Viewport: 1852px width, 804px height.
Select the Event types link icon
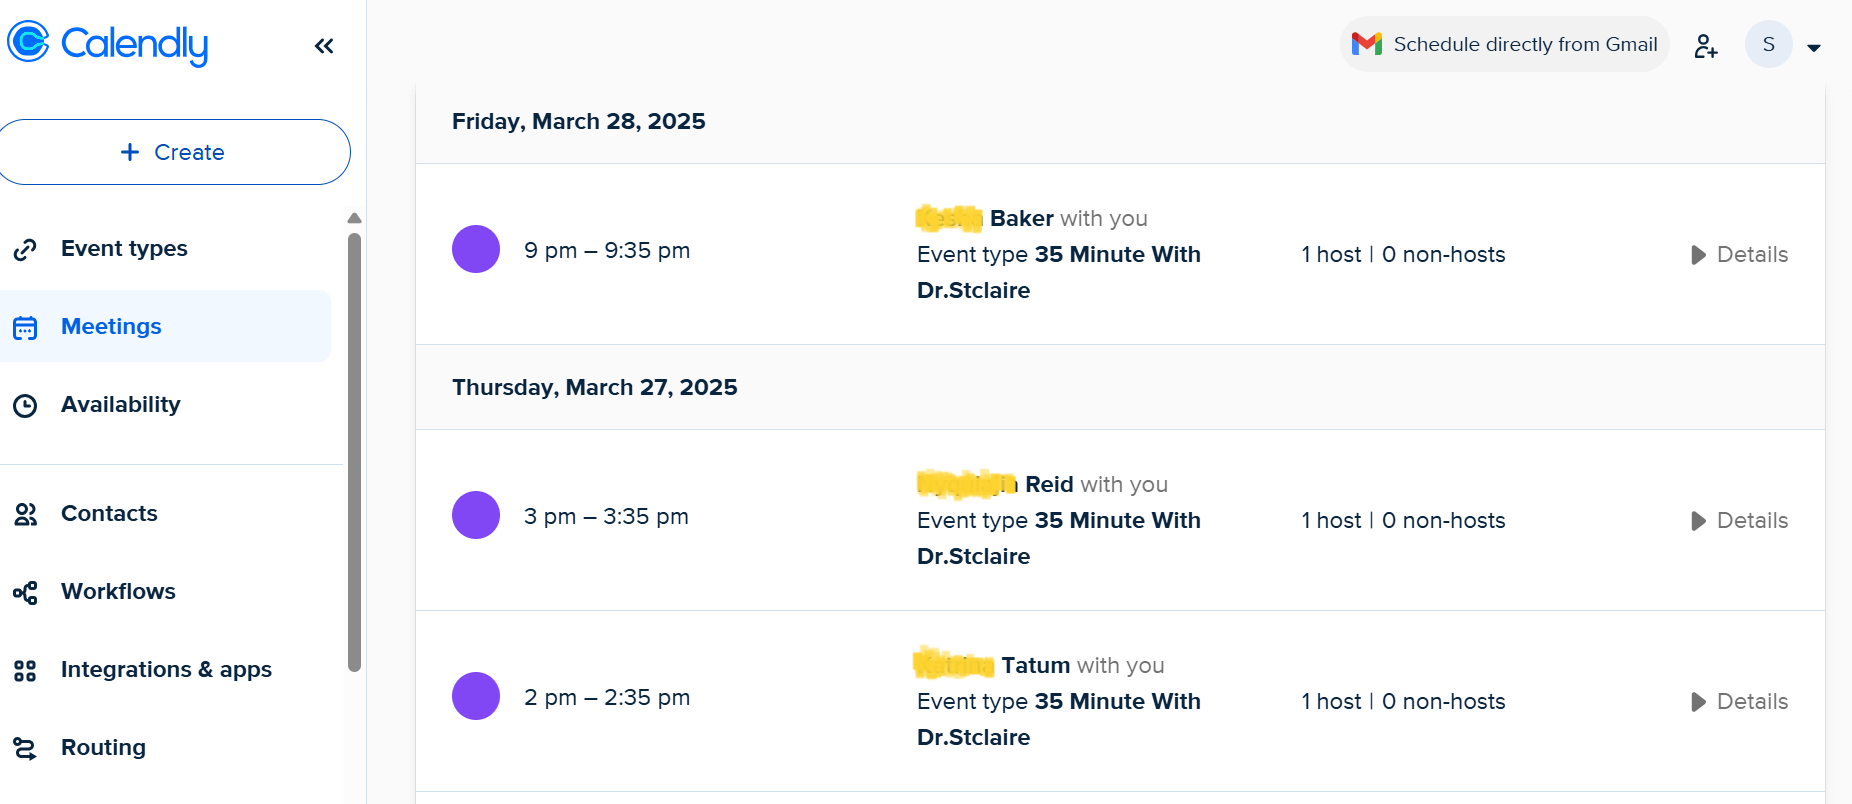coord(25,249)
